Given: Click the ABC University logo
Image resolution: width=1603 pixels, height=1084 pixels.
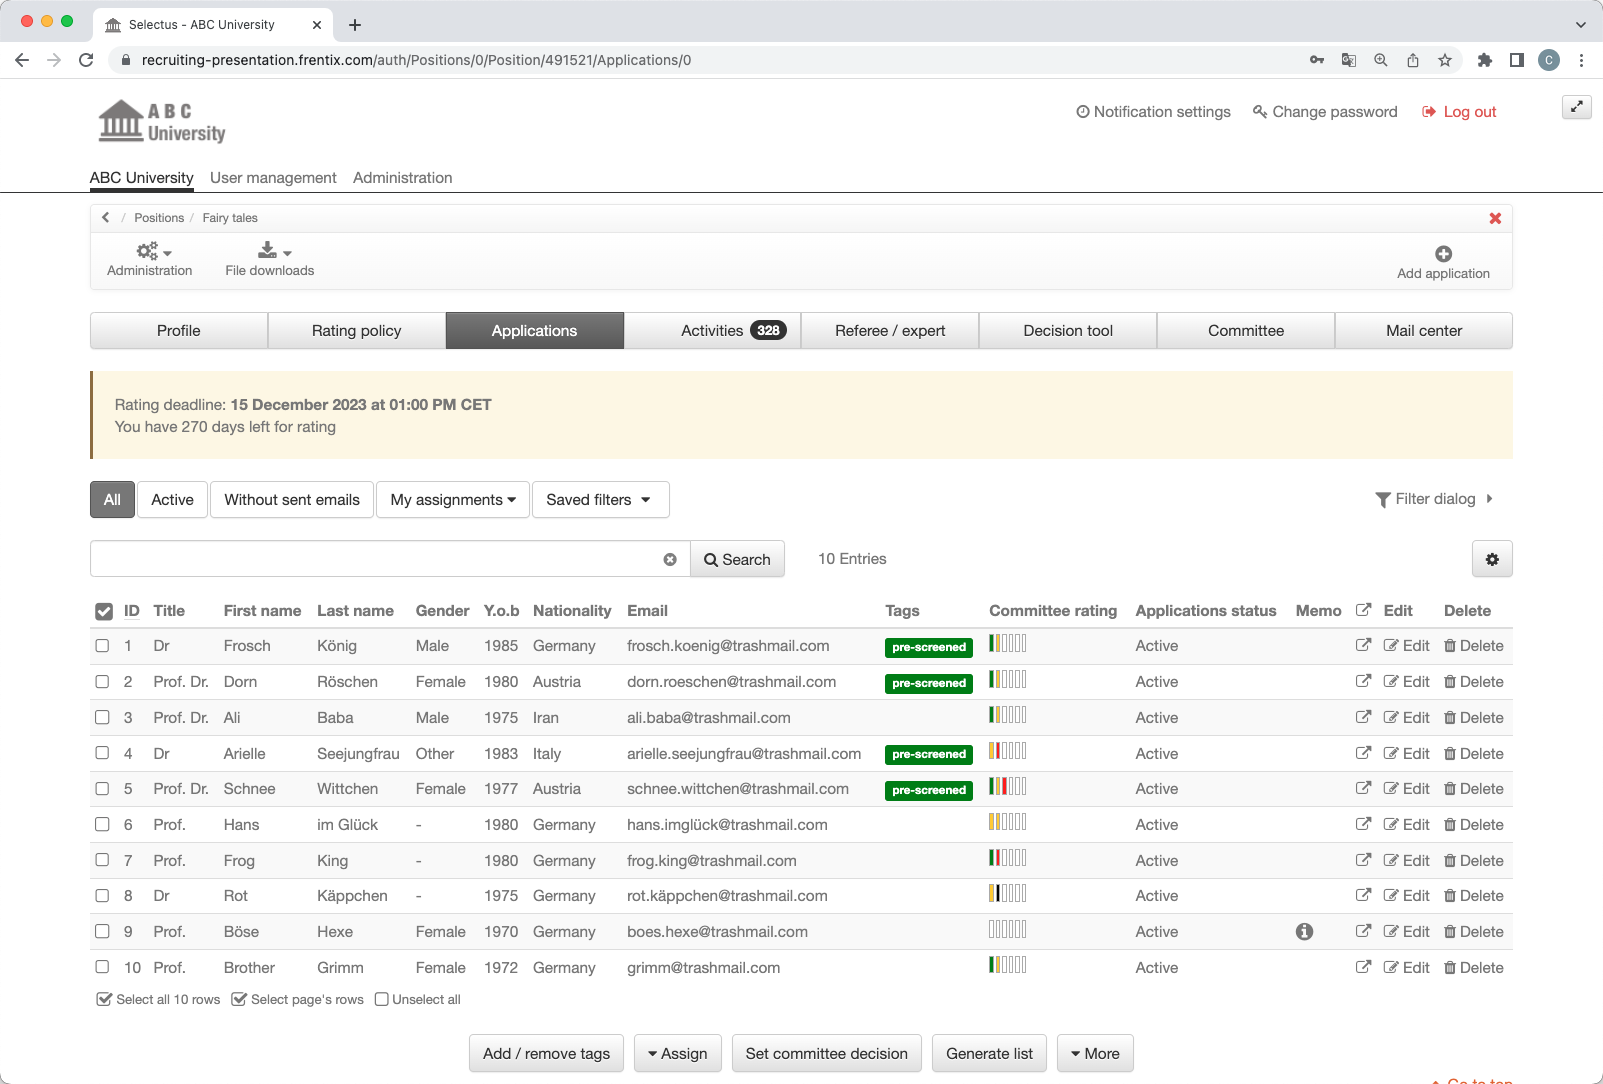Looking at the screenshot, I should [162, 122].
